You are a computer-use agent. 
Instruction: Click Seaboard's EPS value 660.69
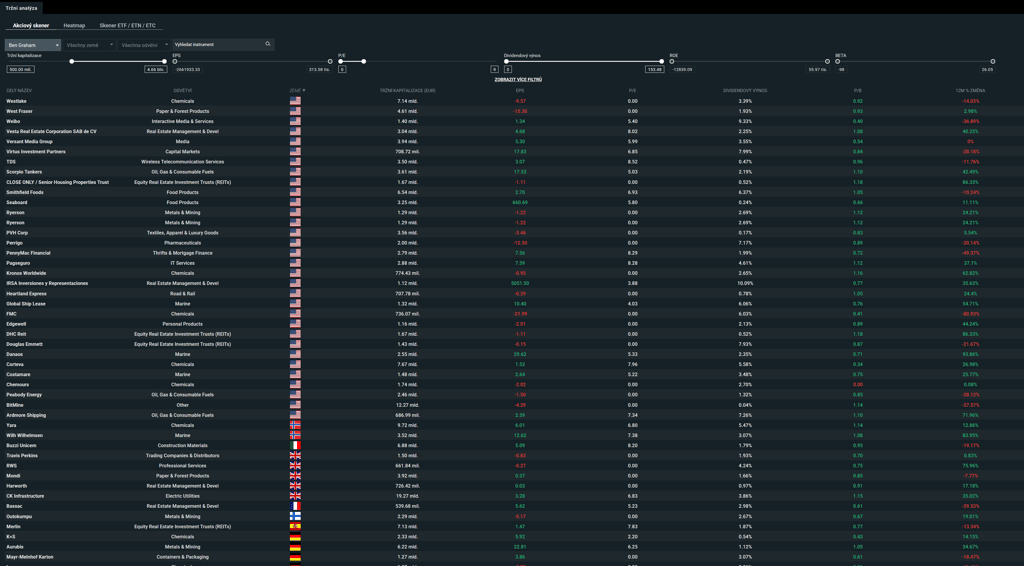520,202
